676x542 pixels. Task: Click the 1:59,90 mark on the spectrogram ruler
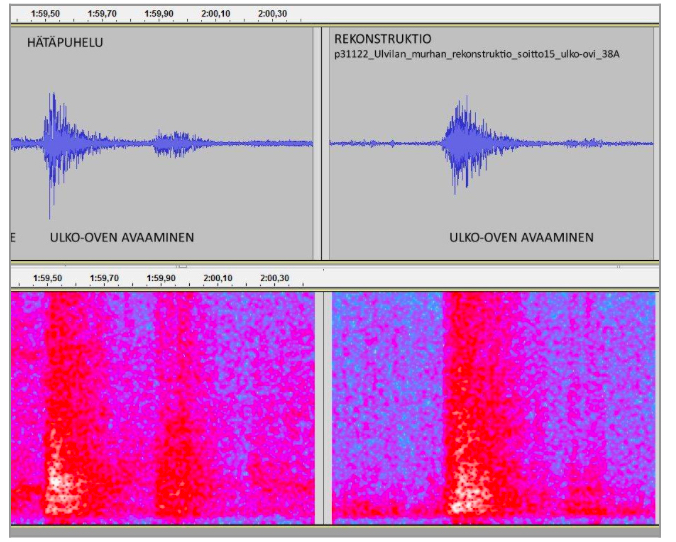click(161, 278)
